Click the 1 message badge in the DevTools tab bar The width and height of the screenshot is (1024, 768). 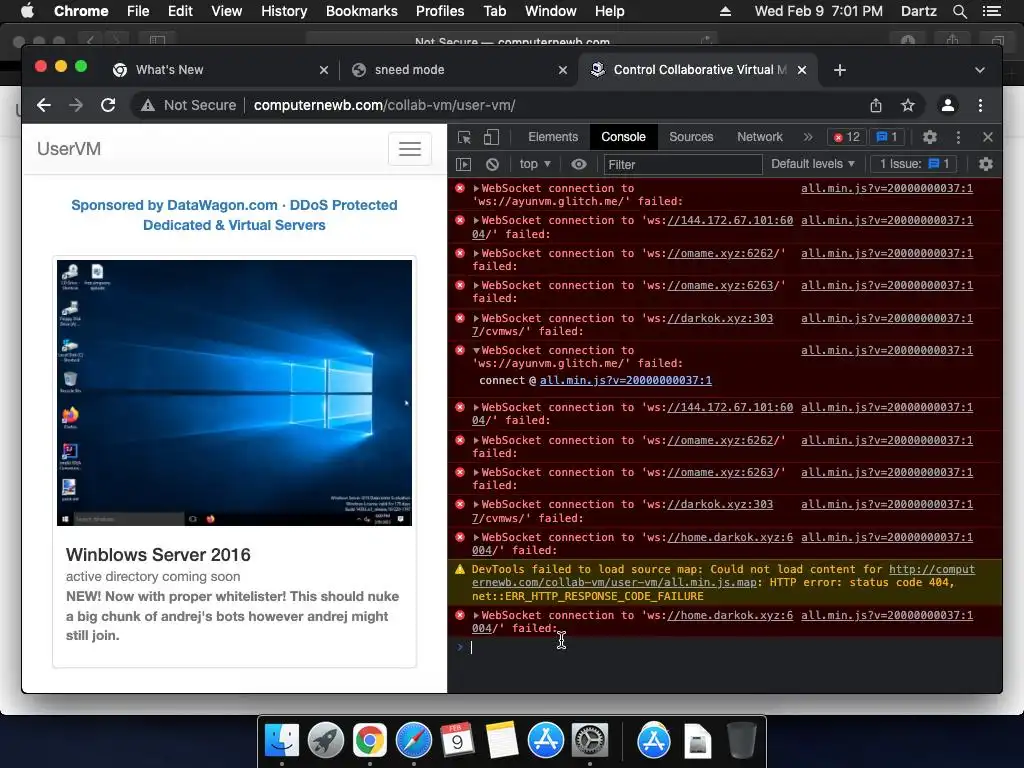[x=887, y=137]
